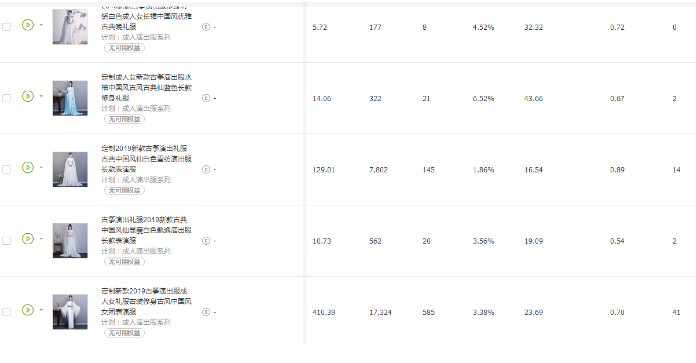This screenshot has height=363, width=696.
Task: Click green play status icon in 5.72 row
Action: 28,25
